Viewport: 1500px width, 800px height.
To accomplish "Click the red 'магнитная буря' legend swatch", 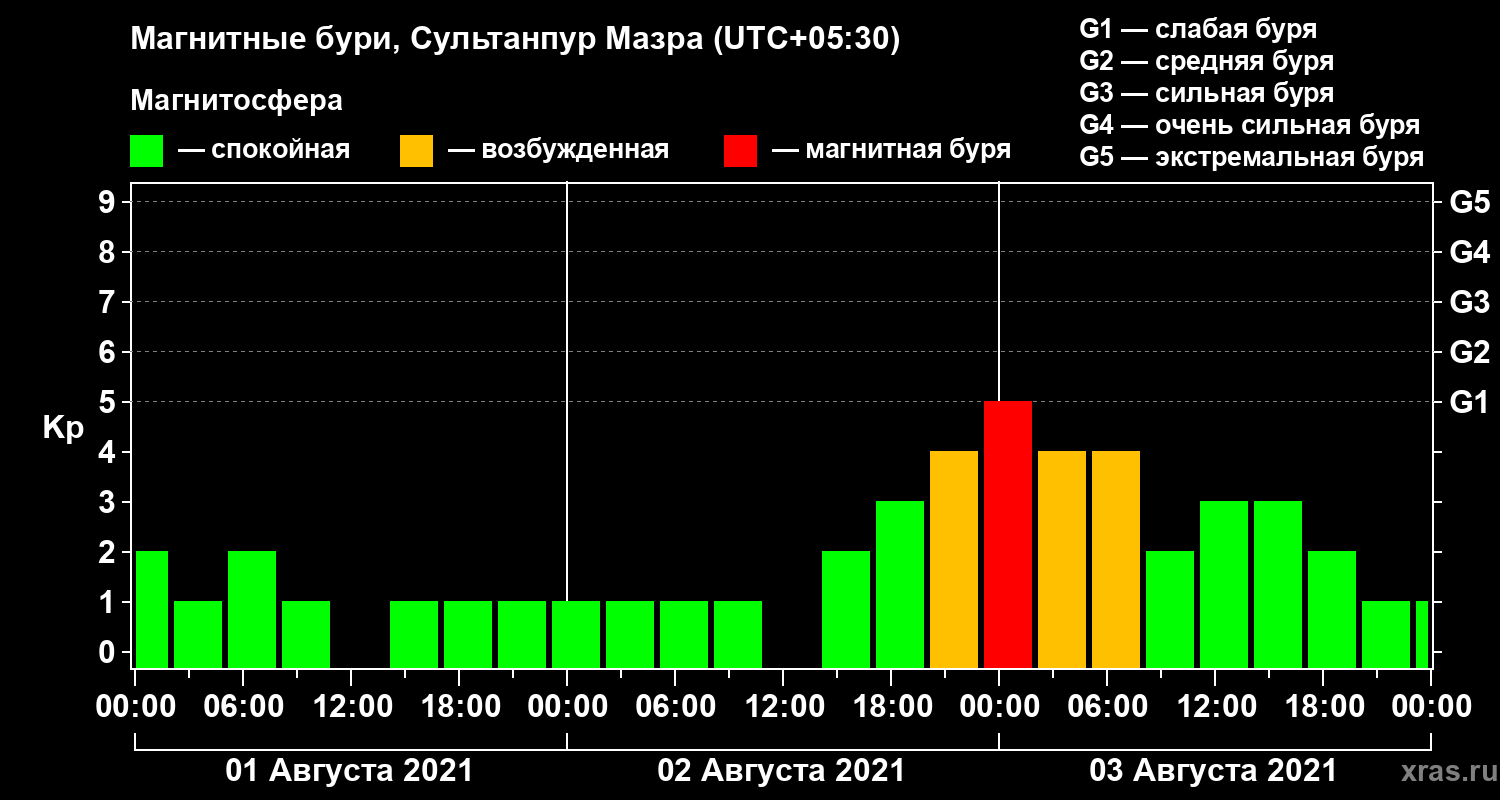I will [x=740, y=151].
